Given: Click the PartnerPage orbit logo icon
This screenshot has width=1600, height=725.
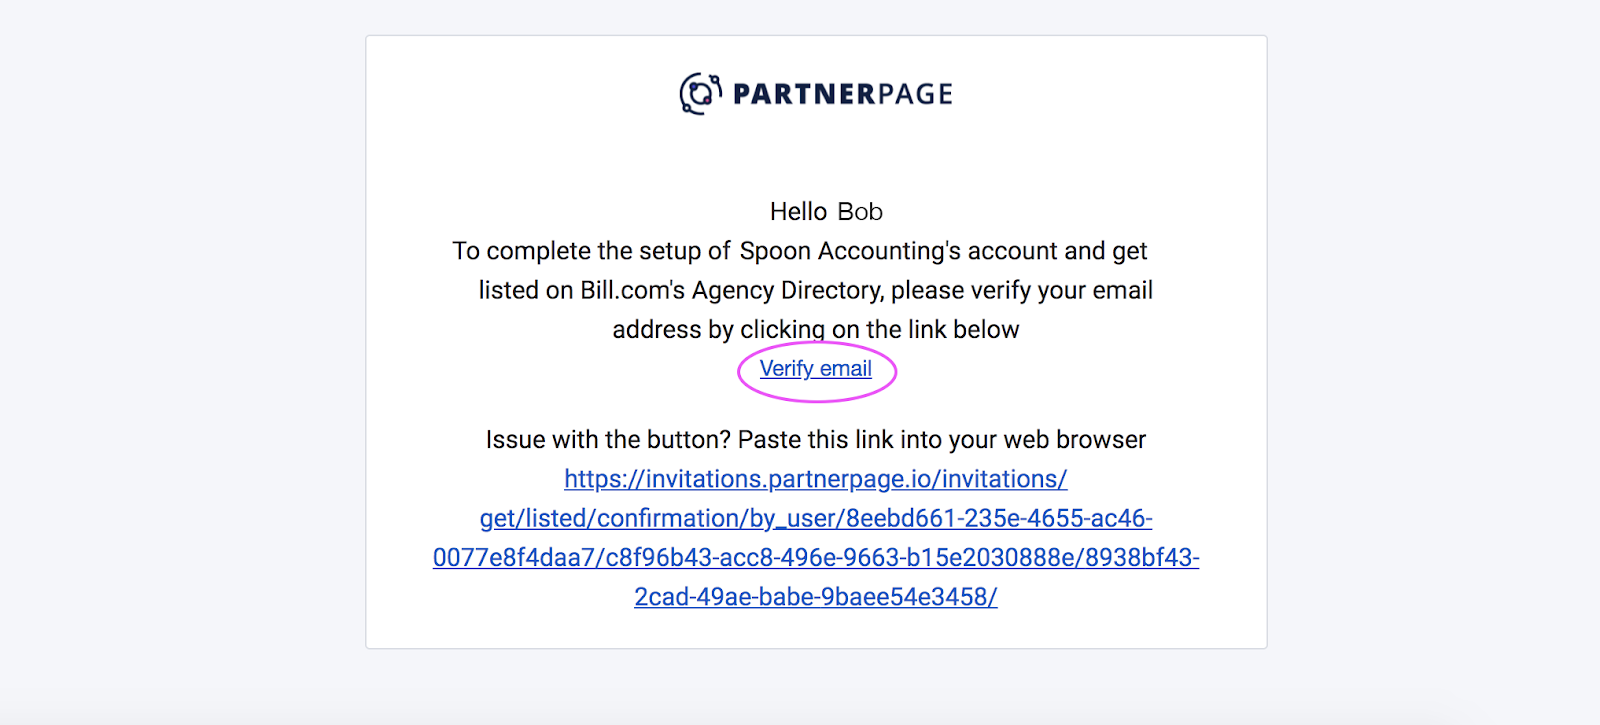Looking at the screenshot, I should click(700, 93).
